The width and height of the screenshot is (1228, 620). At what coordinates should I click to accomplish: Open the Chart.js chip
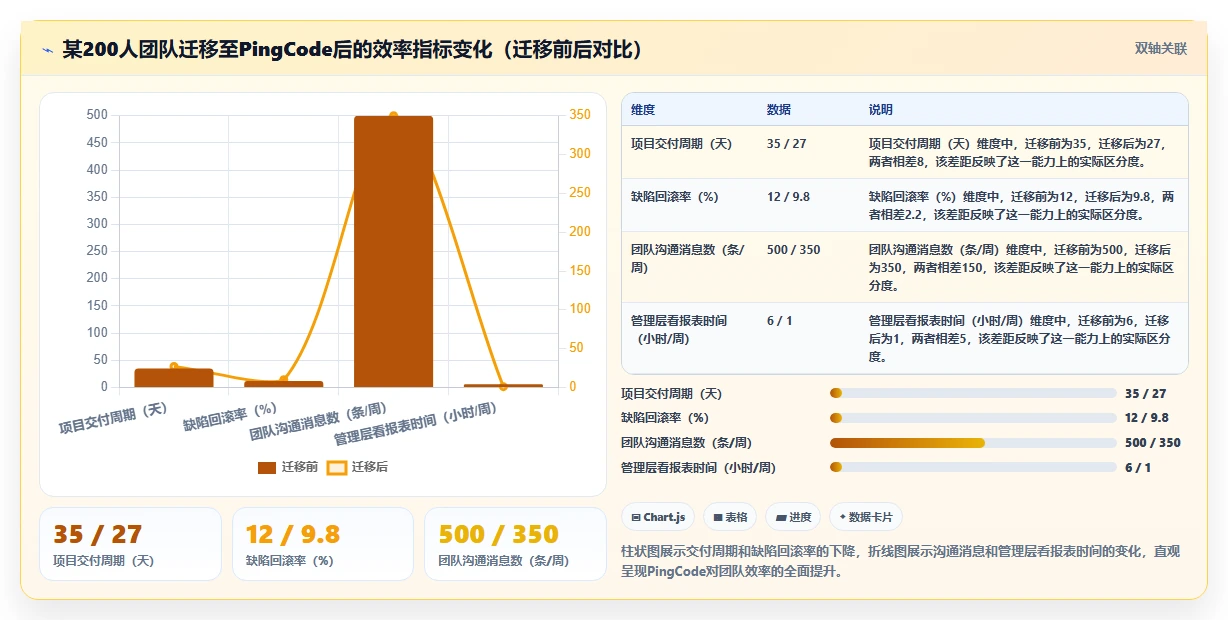pyautogui.click(x=657, y=517)
